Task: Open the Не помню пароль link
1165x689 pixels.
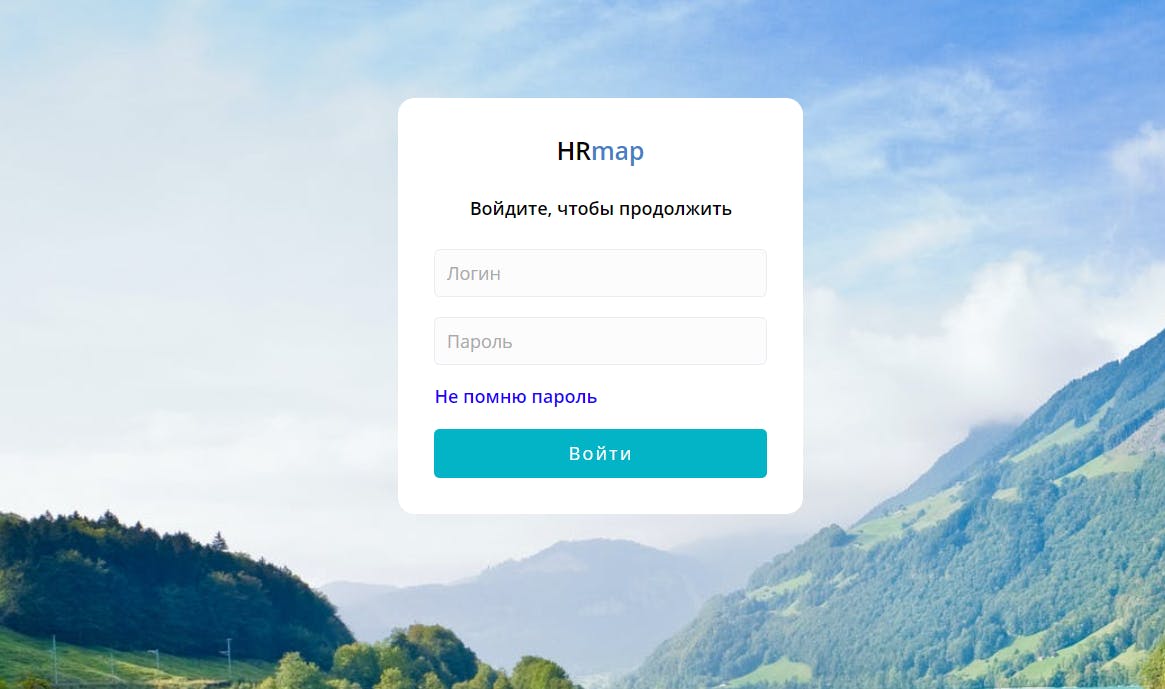Action: pos(516,397)
